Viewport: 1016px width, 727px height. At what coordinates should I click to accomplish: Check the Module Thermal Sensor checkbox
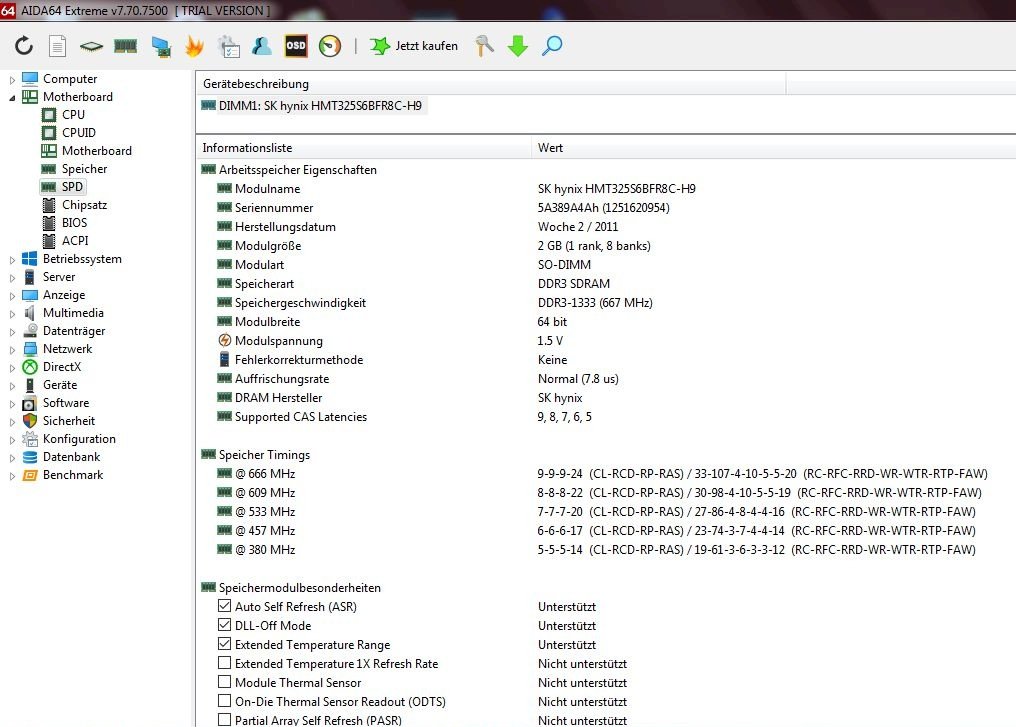[x=224, y=683]
